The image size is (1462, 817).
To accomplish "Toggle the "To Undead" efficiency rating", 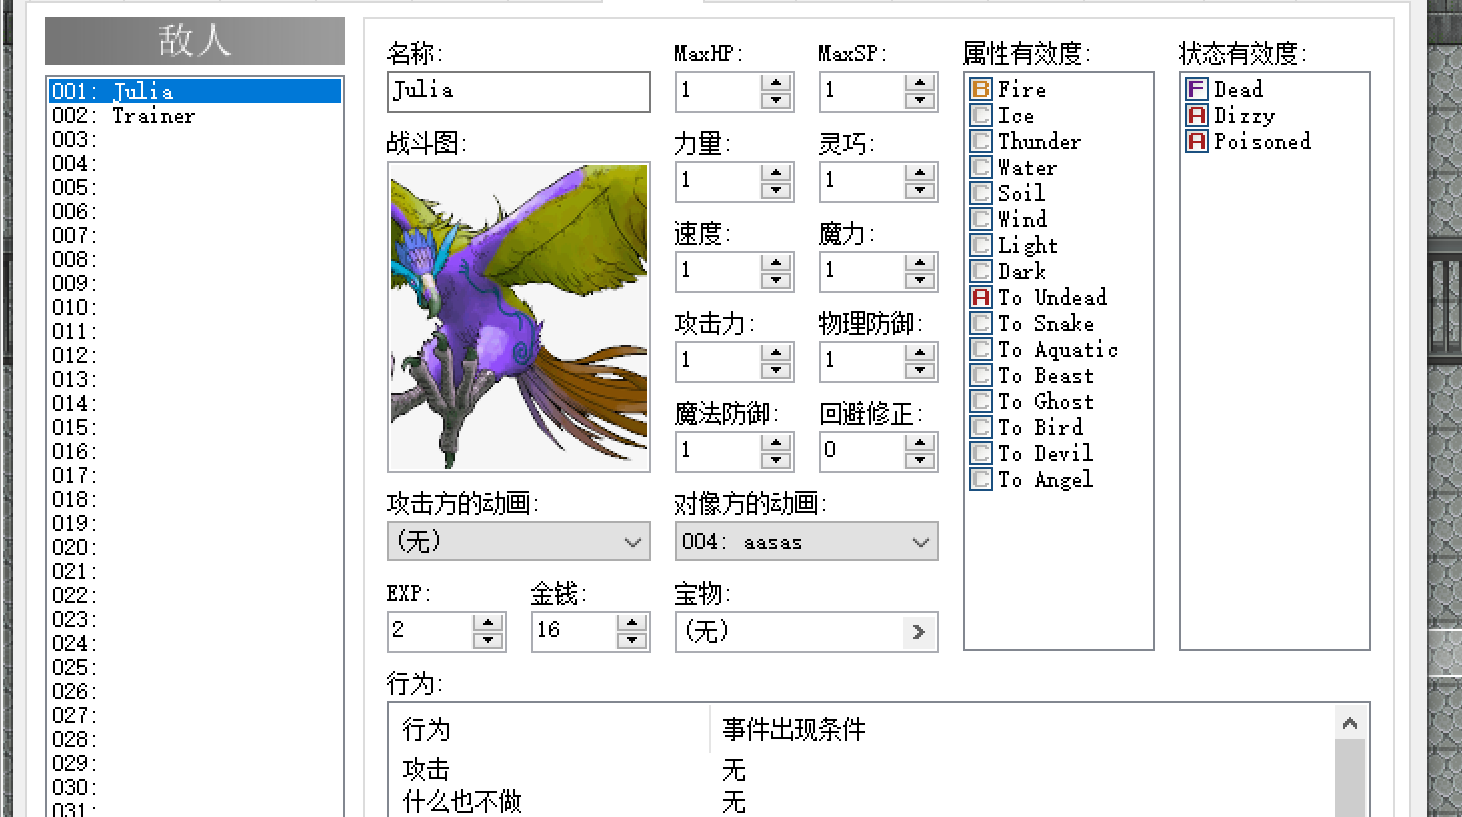I will coord(981,297).
